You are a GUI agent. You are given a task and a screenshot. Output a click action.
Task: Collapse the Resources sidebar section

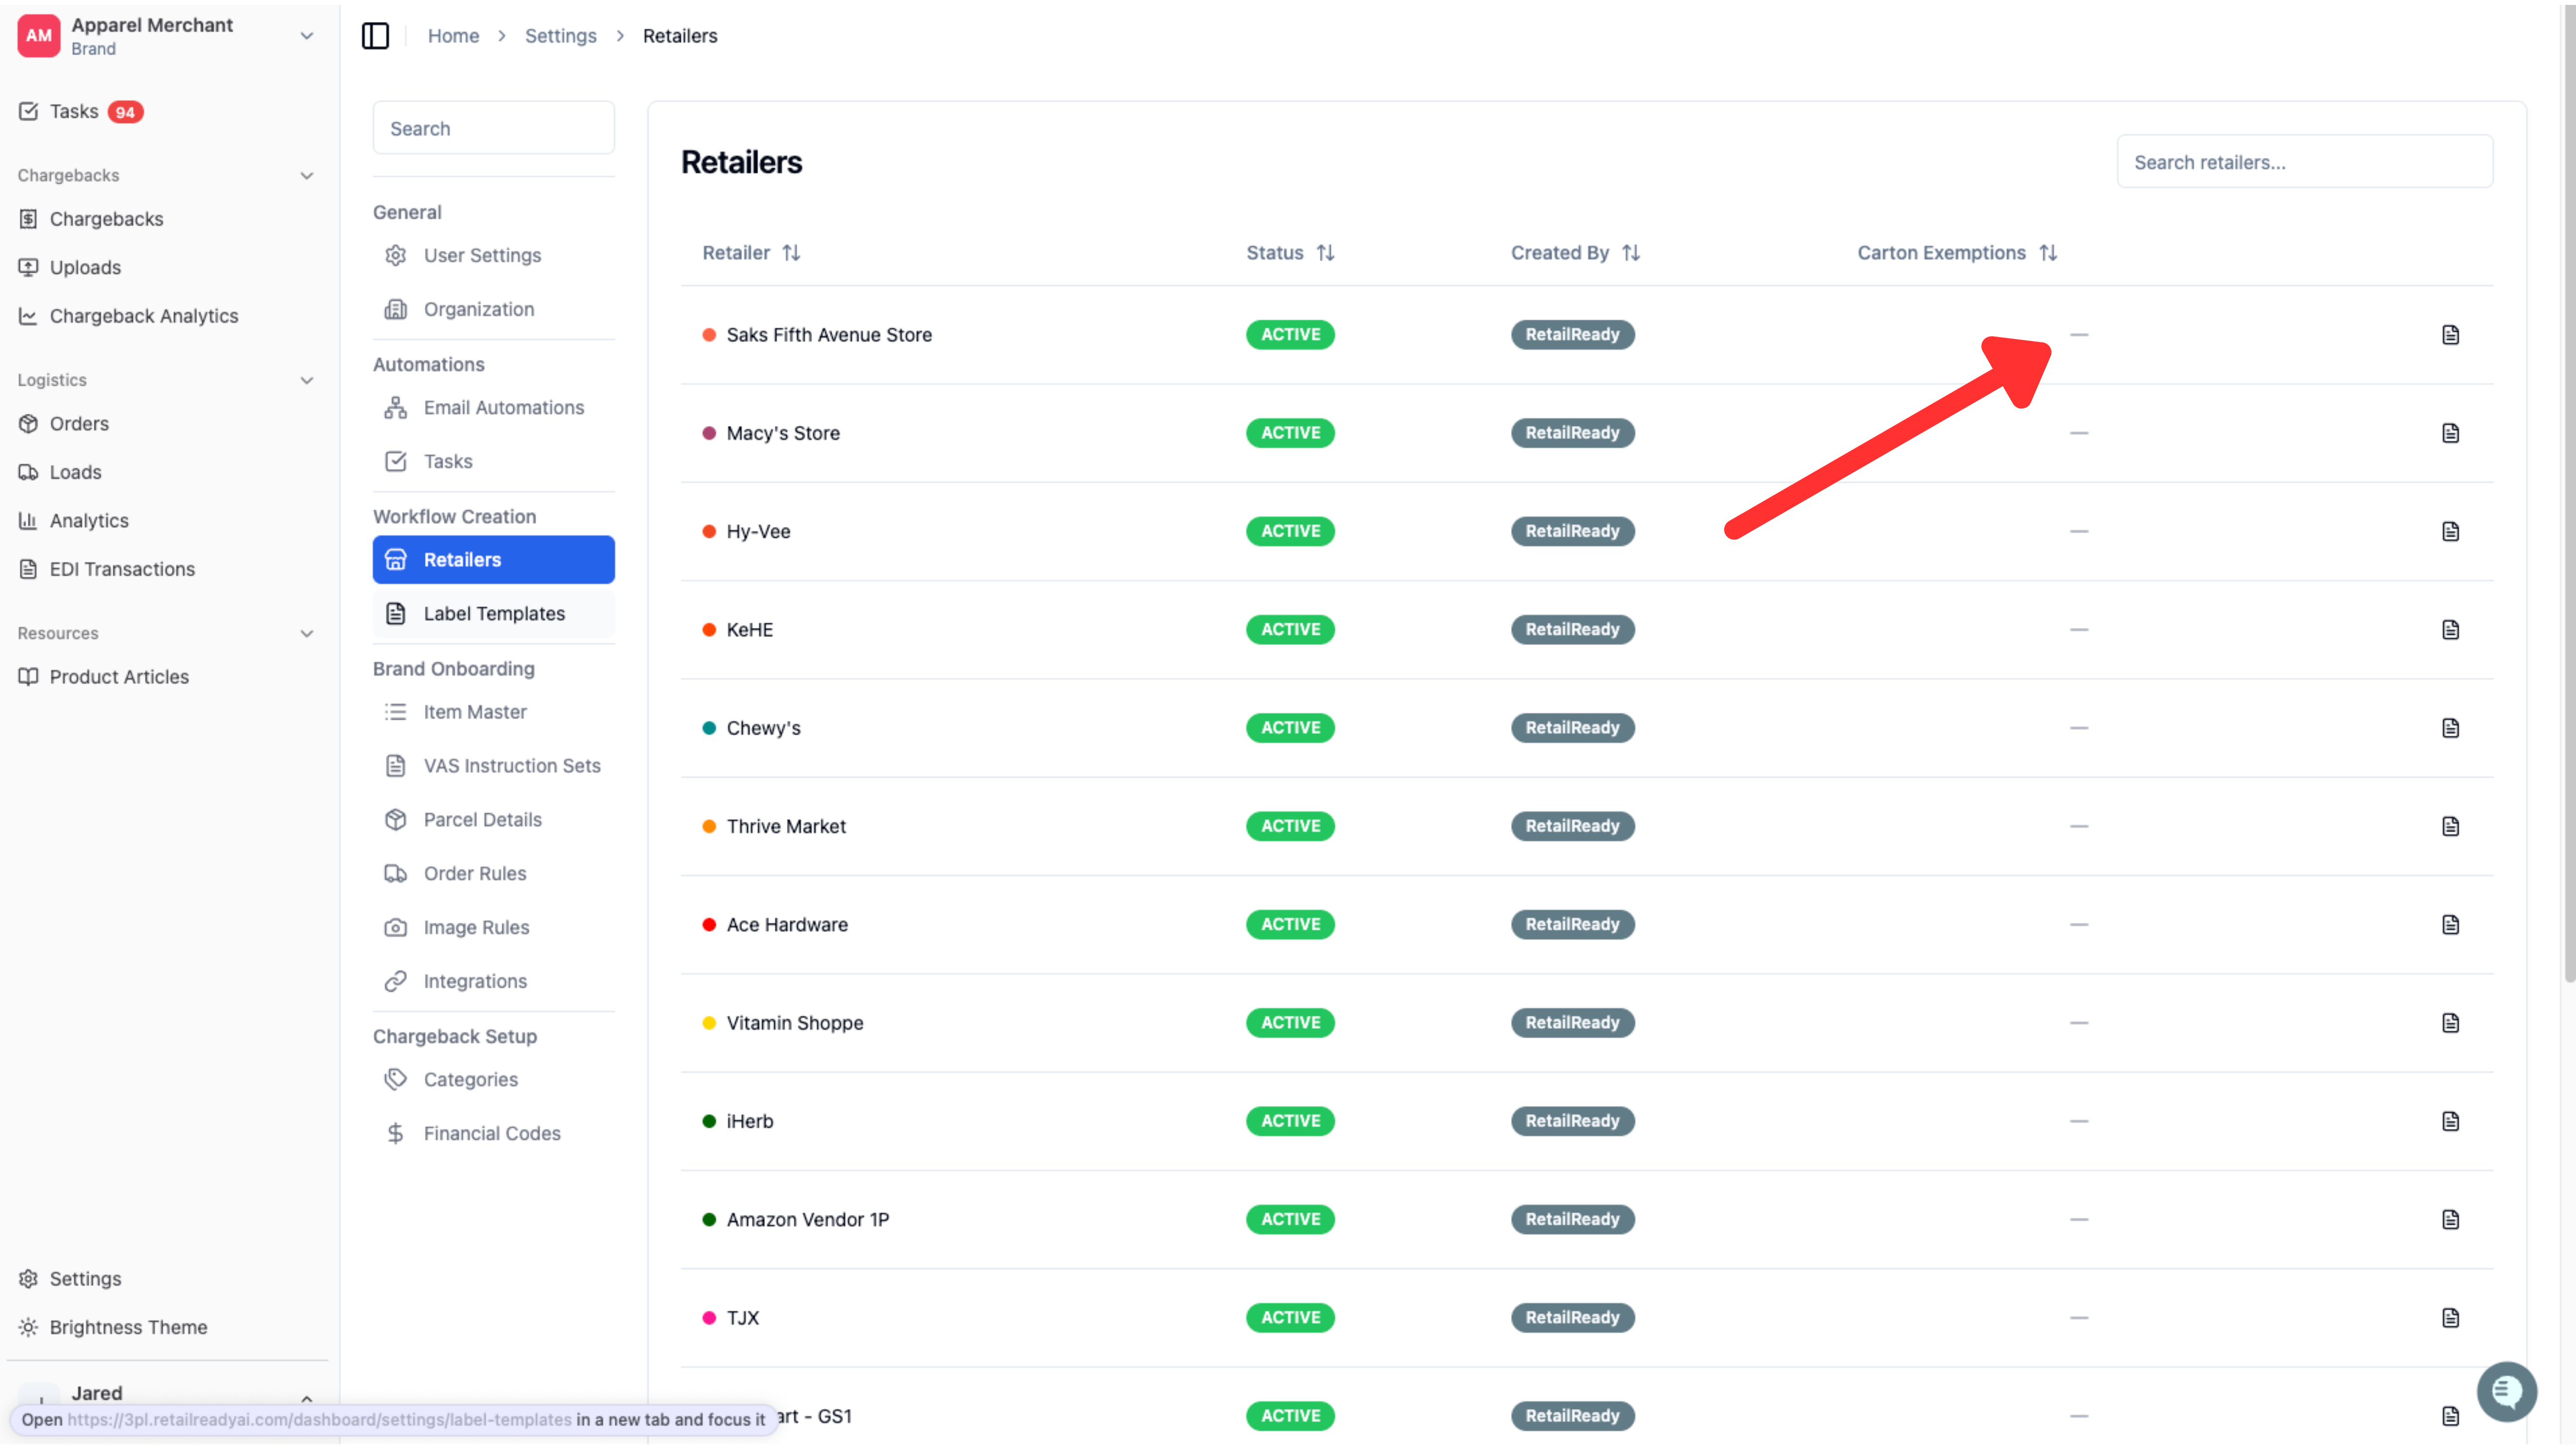pos(307,634)
